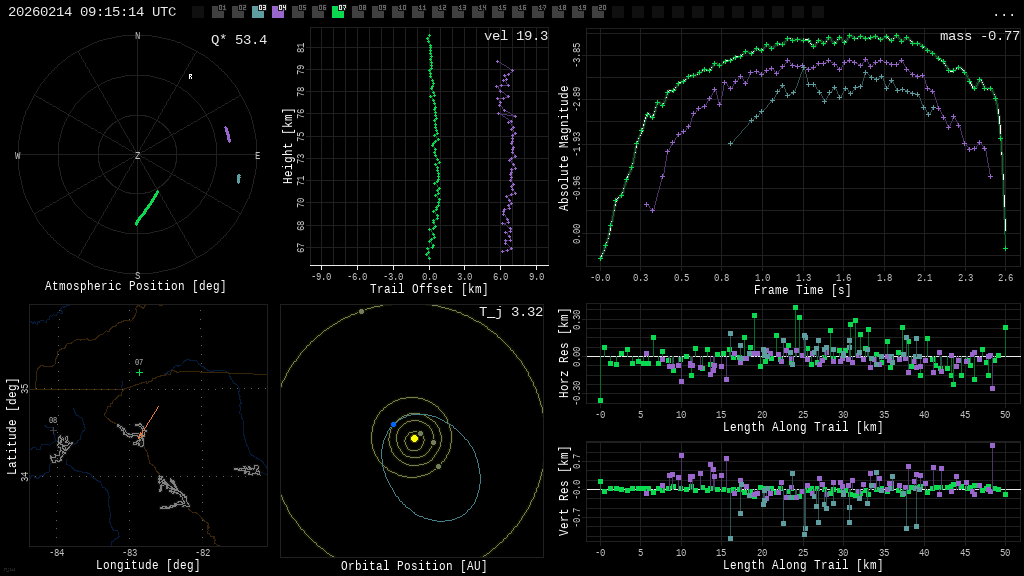Viewport: 1024px width, 576px height.
Task: Click station 08 cross marker on map
Action: 53,430
